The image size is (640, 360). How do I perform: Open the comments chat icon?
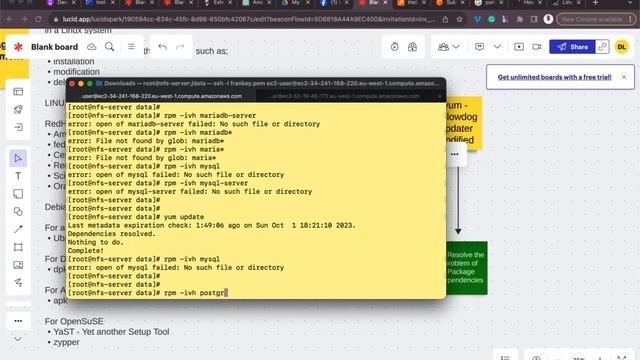point(480,47)
